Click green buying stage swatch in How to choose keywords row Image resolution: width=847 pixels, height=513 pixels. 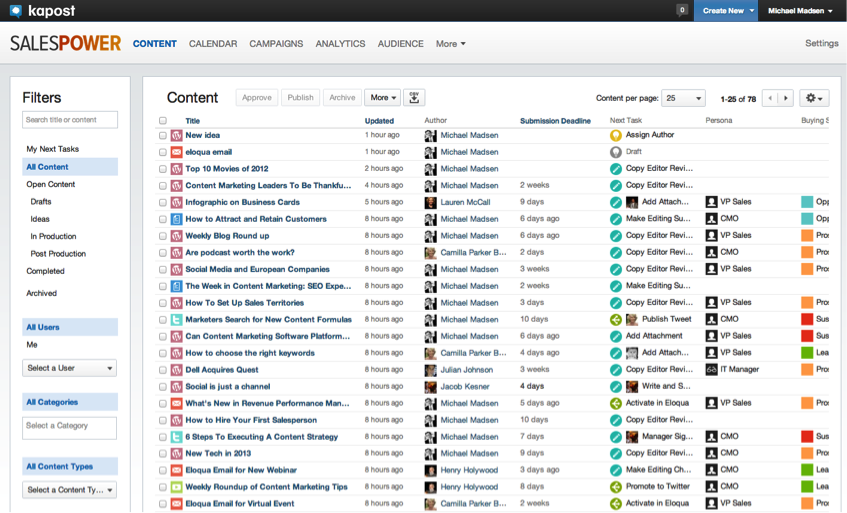(x=807, y=353)
